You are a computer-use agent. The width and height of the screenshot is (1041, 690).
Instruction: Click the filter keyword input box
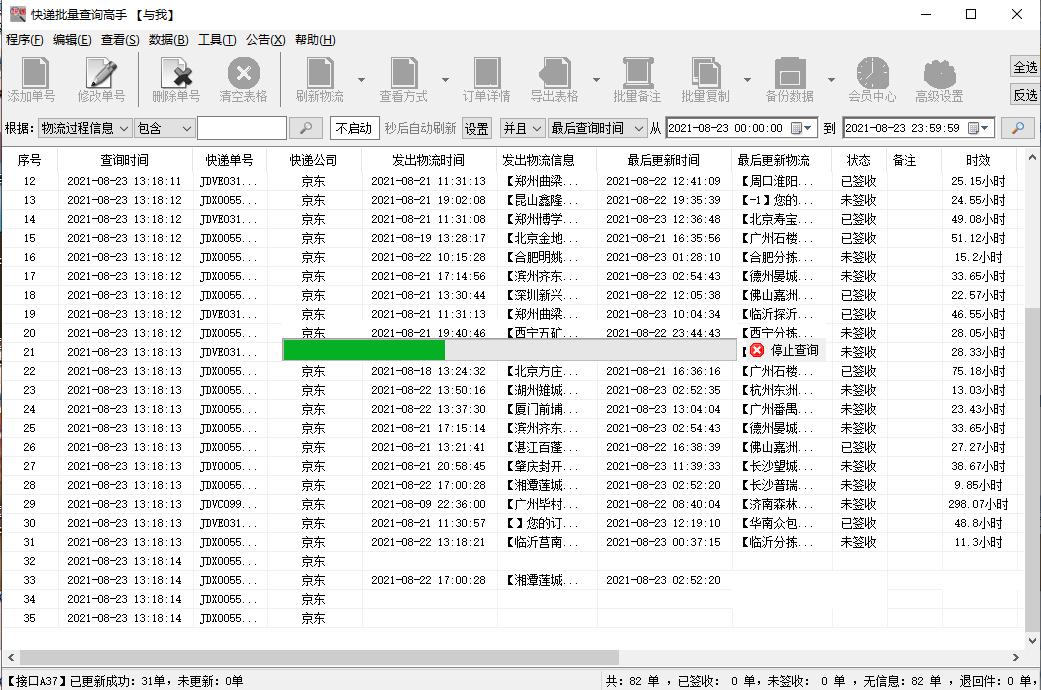click(240, 128)
